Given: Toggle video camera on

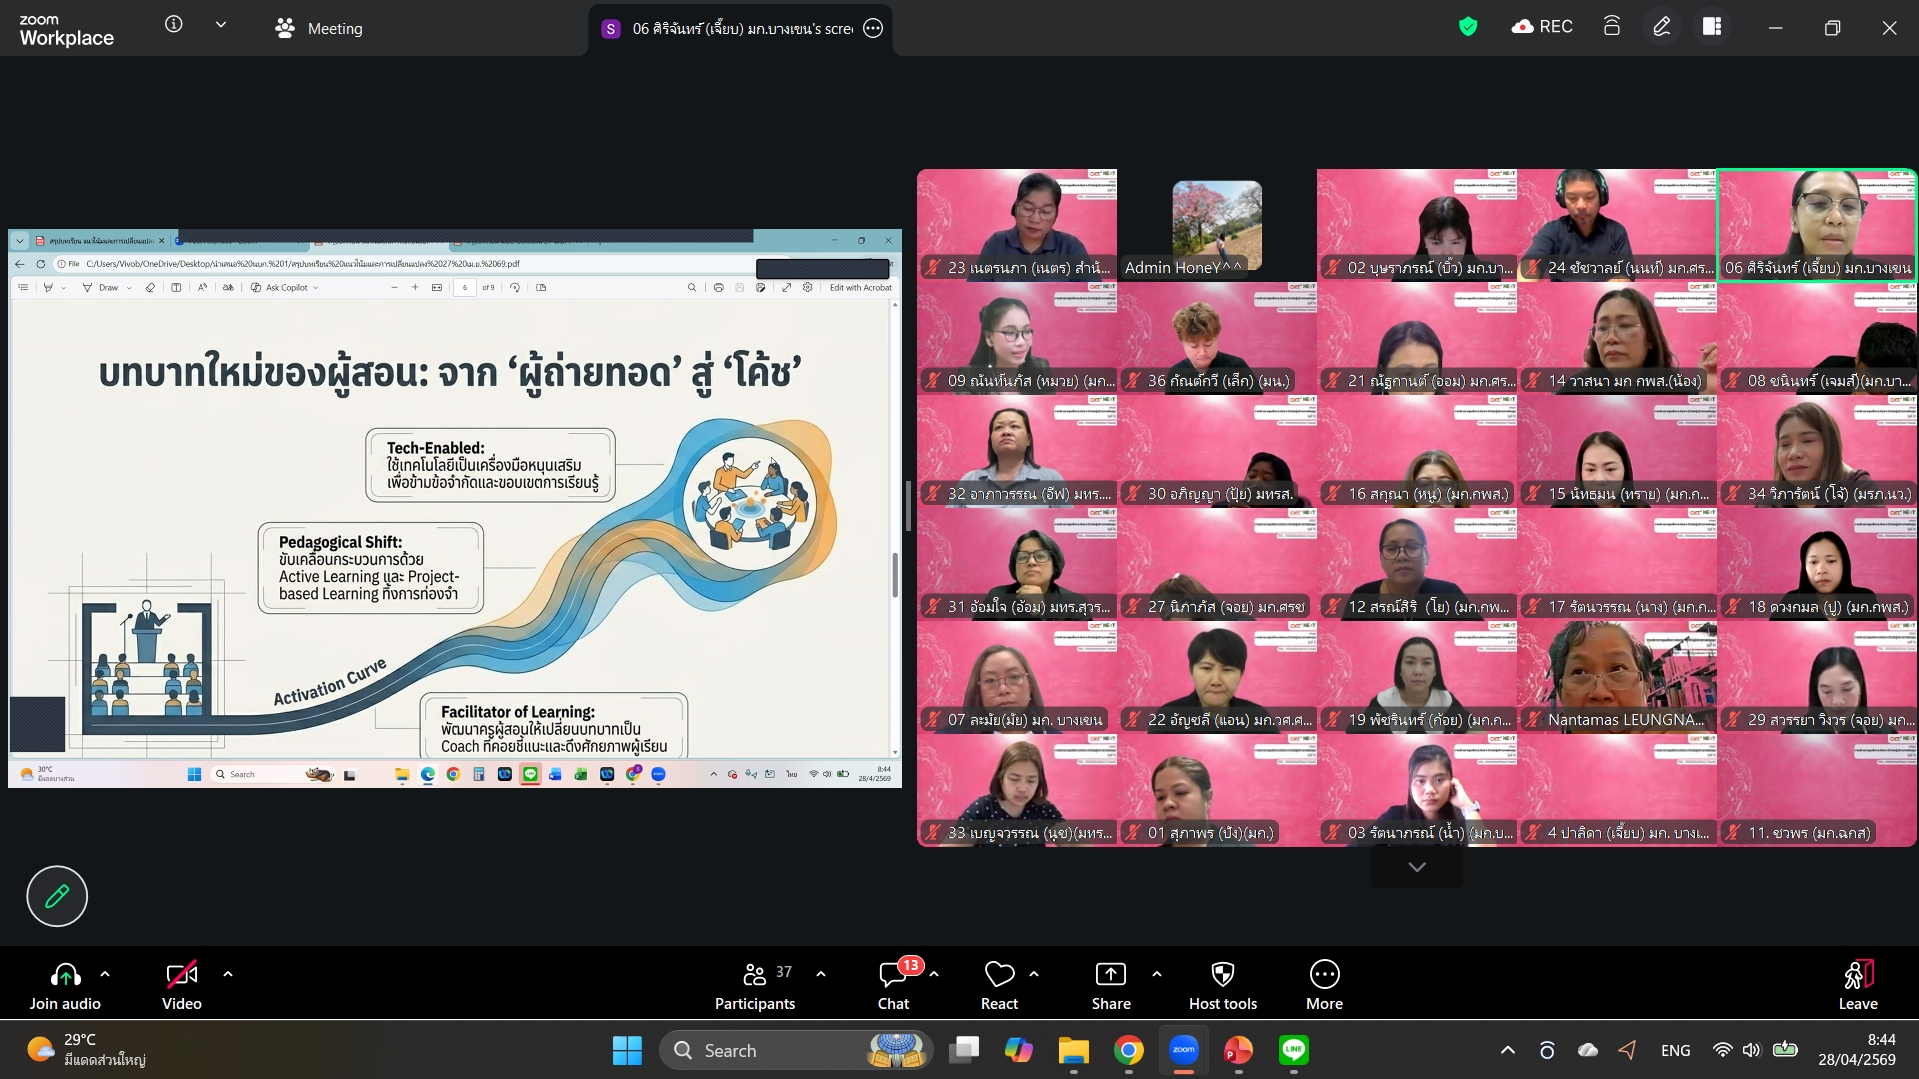Looking at the screenshot, I should coord(181,985).
